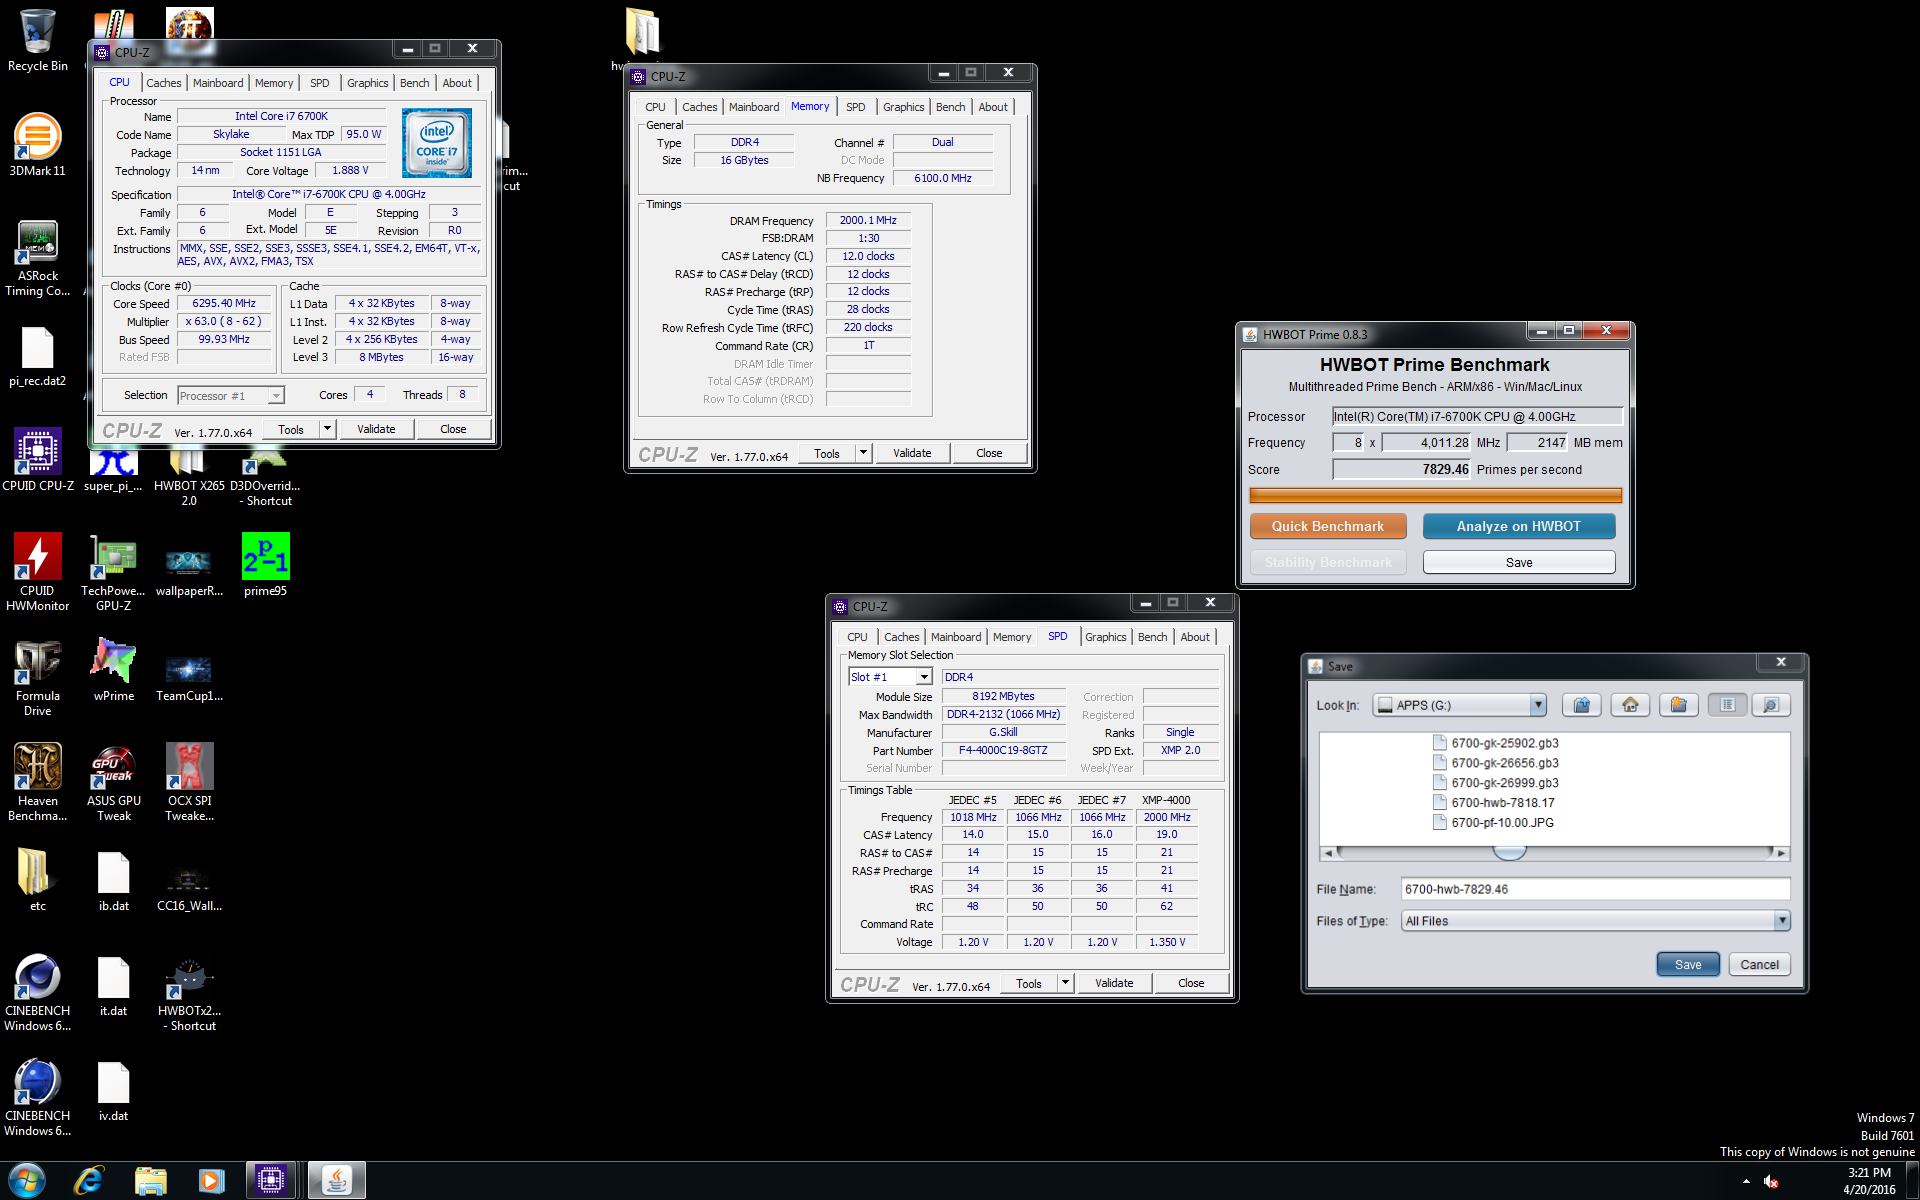1920x1200 pixels.
Task: Select the 3DMark 11 desktop icon
Action: (x=38, y=145)
